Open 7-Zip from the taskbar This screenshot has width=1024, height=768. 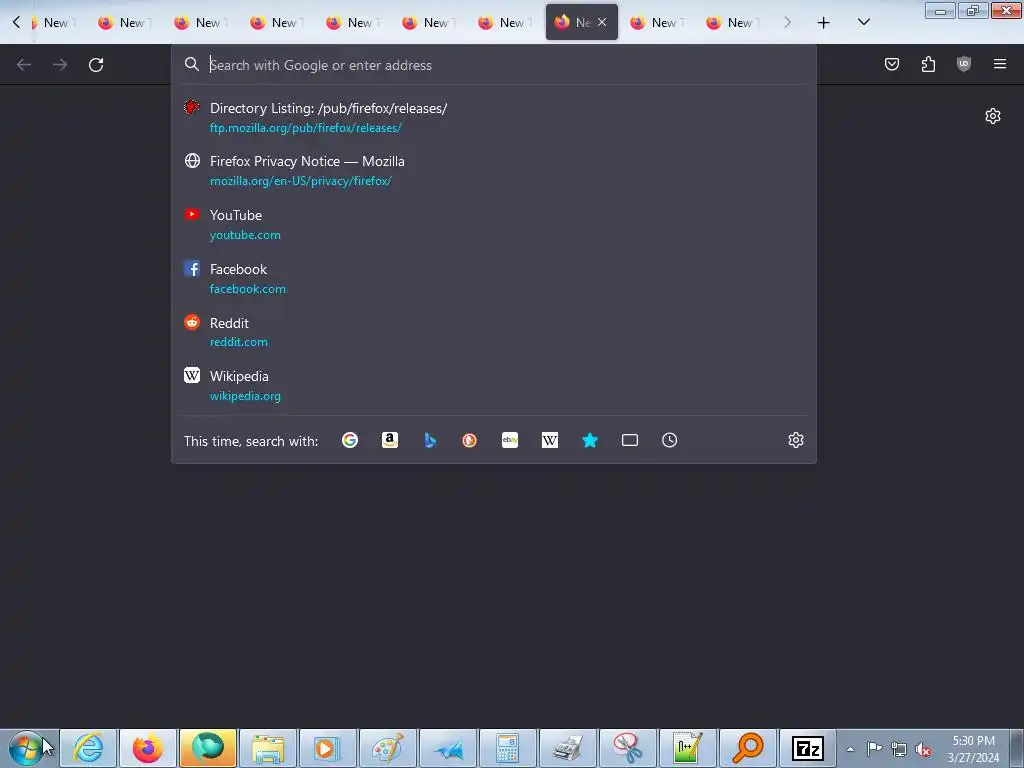tap(808, 748)
